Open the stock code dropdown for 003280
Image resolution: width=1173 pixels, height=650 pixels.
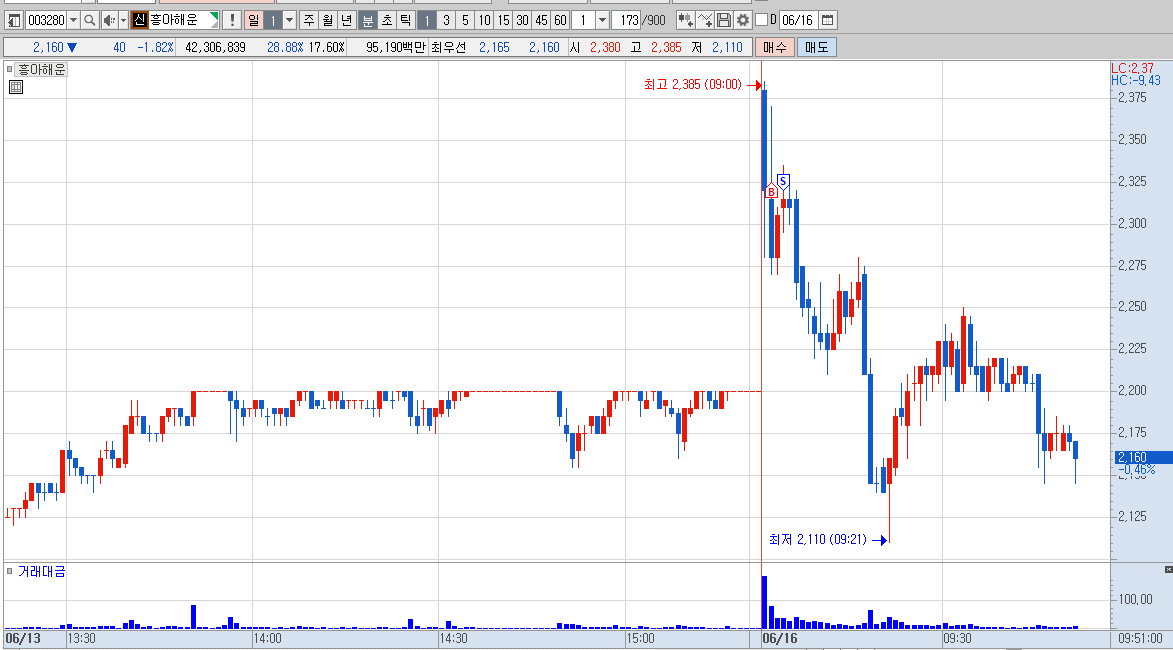[x=73, y=20]
